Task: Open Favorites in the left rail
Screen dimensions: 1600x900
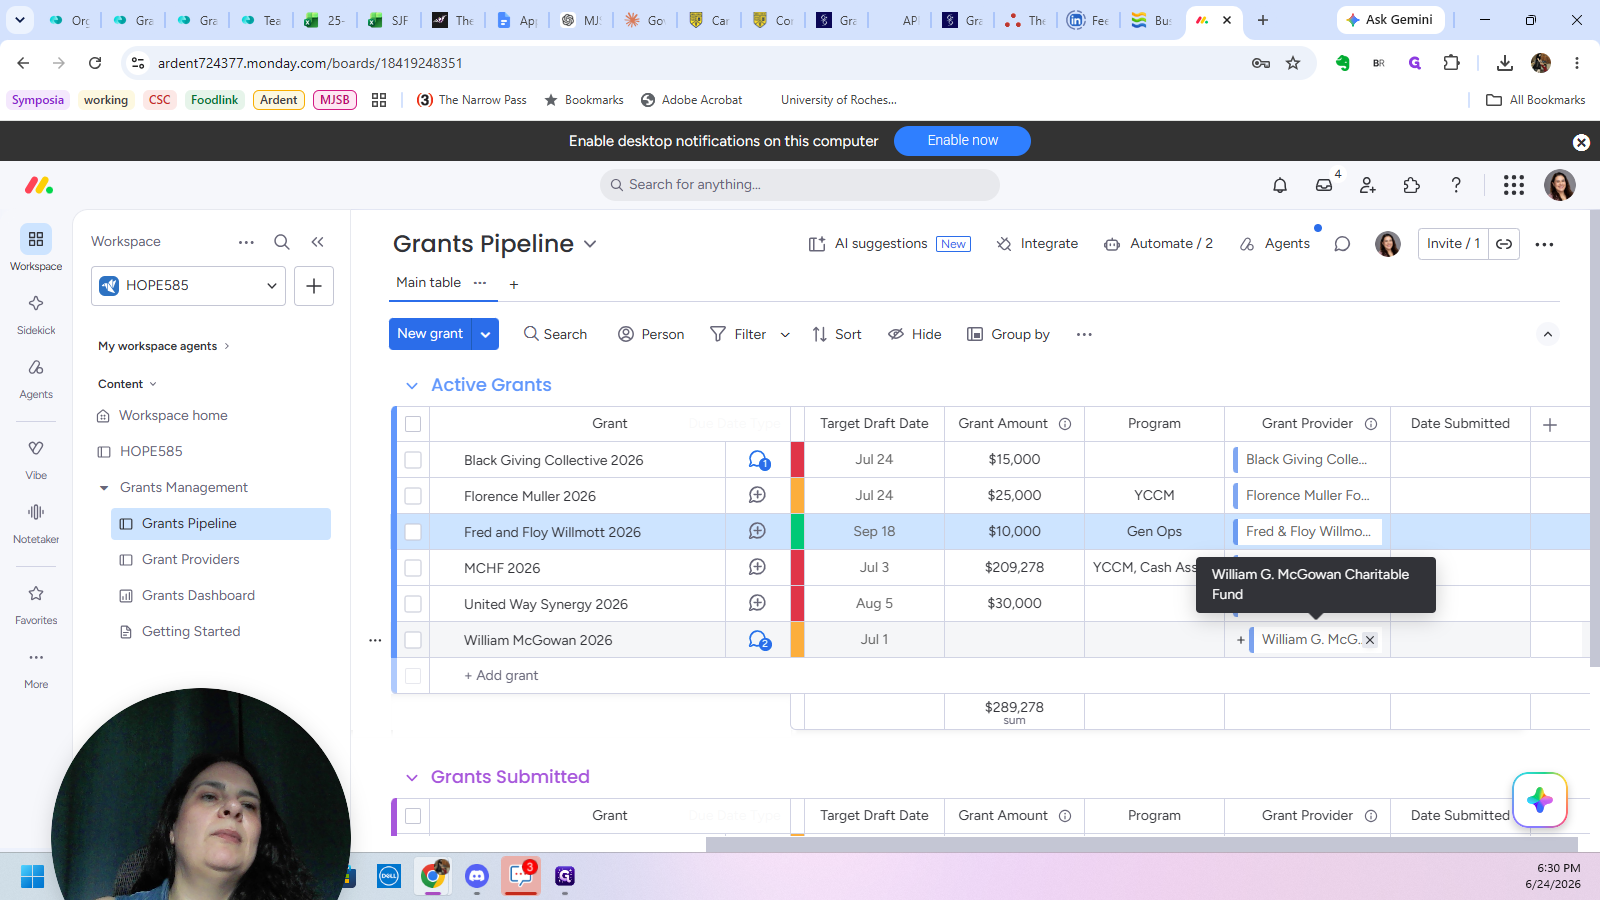Action: point(36,604)
